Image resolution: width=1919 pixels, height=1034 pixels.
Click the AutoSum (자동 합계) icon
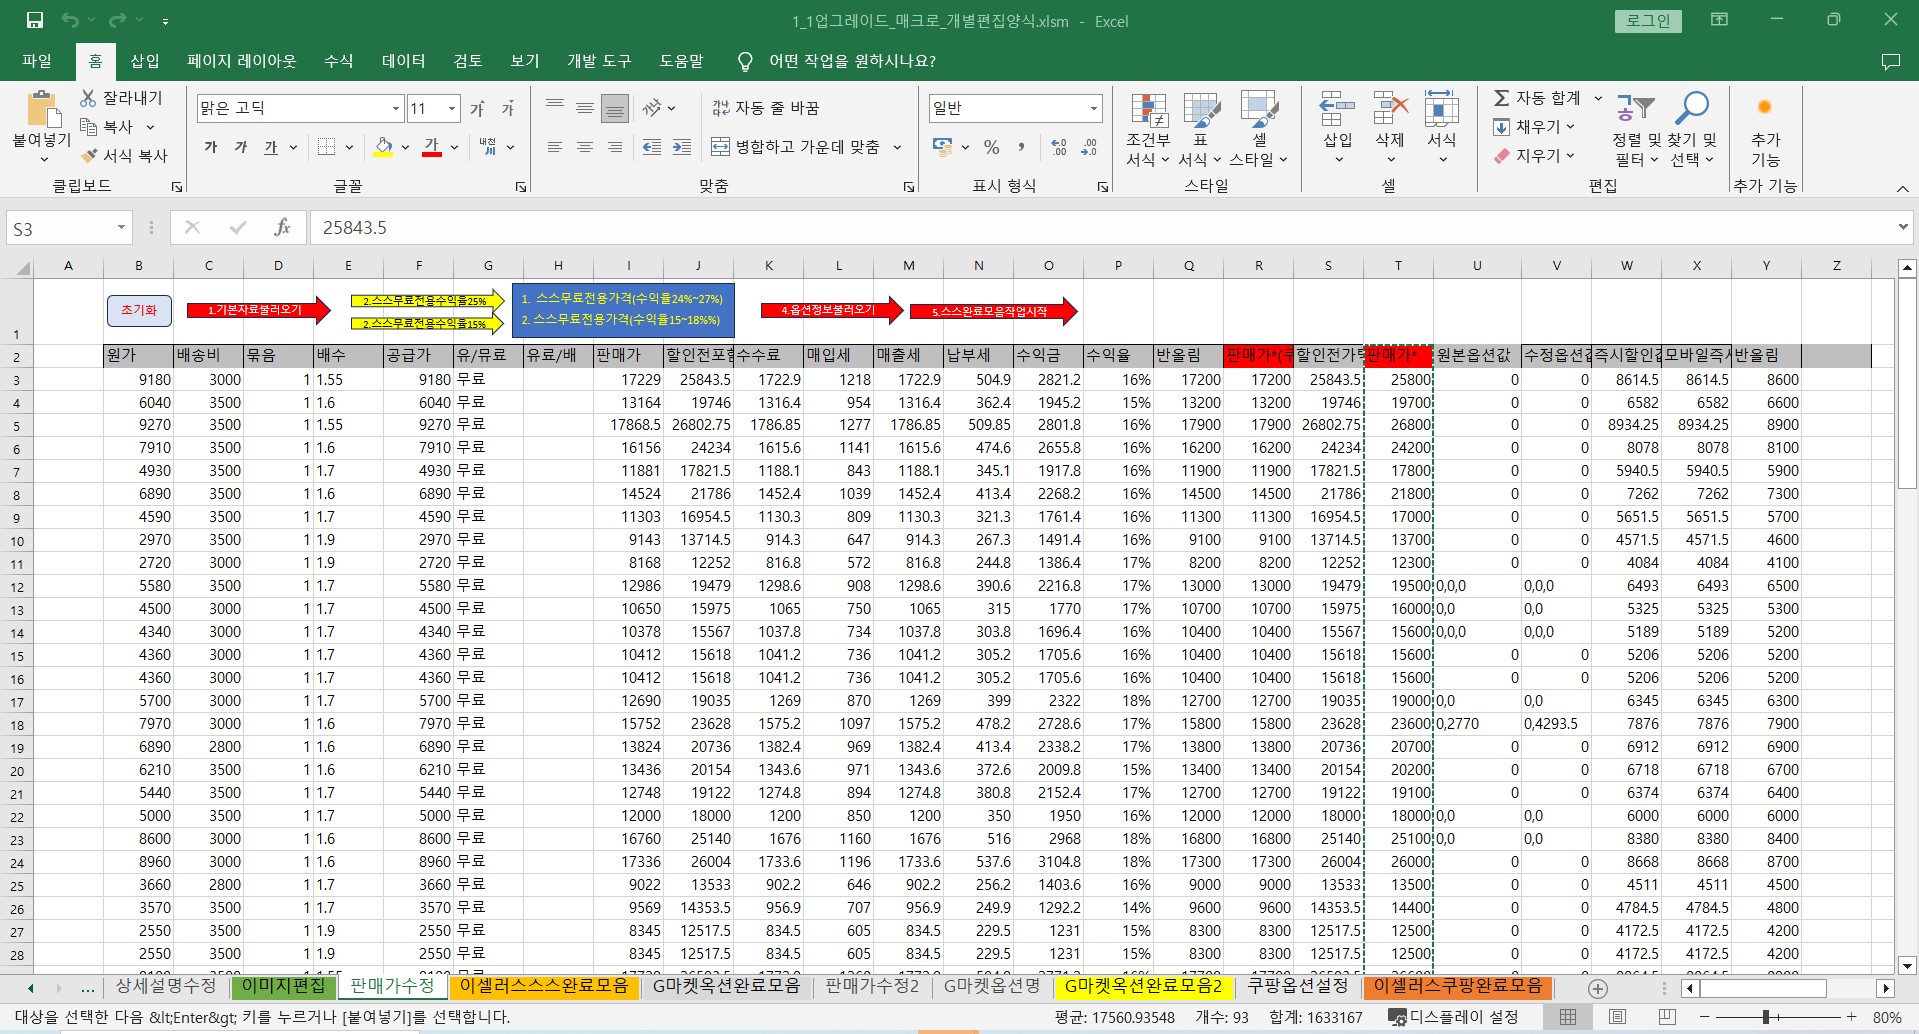tap(1502, 98)
